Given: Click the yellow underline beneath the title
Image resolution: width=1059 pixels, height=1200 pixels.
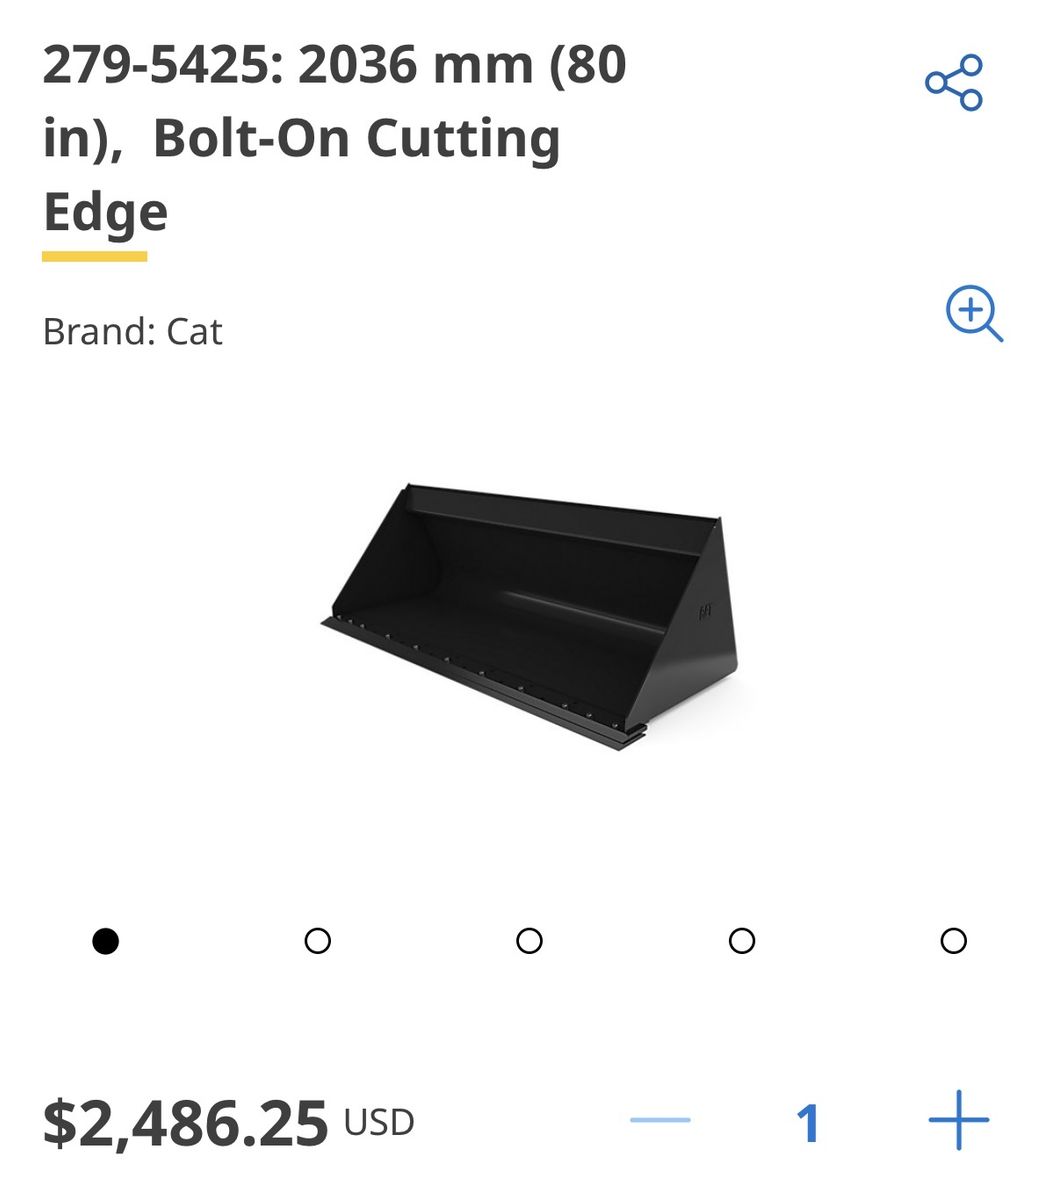Looking at the screenshot, I should (94, 257).
